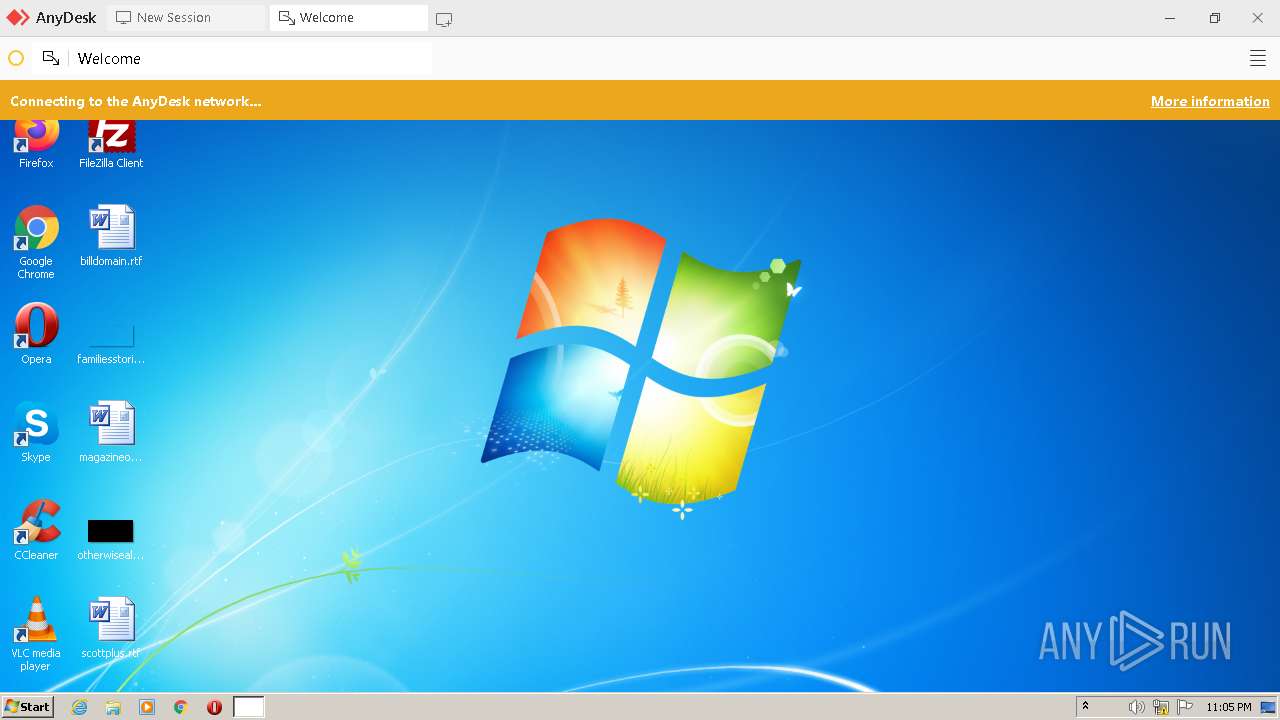Open the Action Center flag icon
This screenshot has height=720, width=1280.
coord(1186,707)
